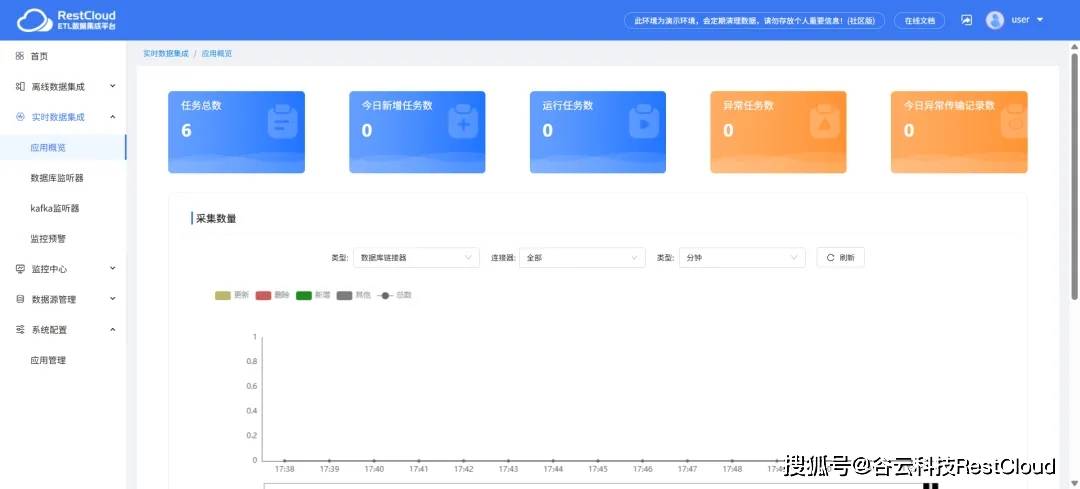Toggle the 新增 green legend series

(x=313, y=295)
